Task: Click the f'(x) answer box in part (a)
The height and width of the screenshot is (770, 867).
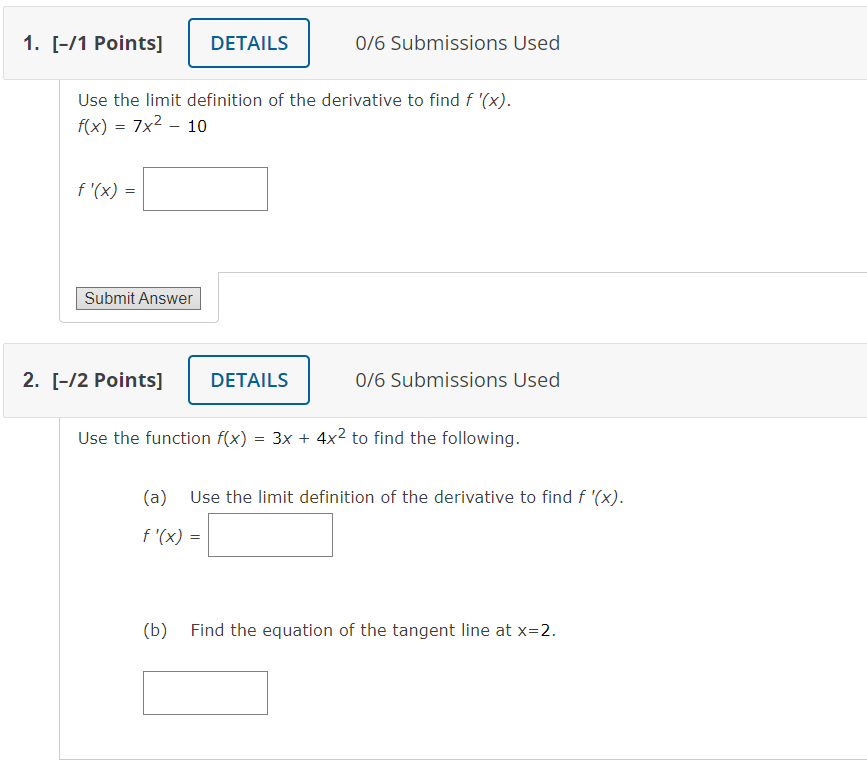Action: [270, 535]
